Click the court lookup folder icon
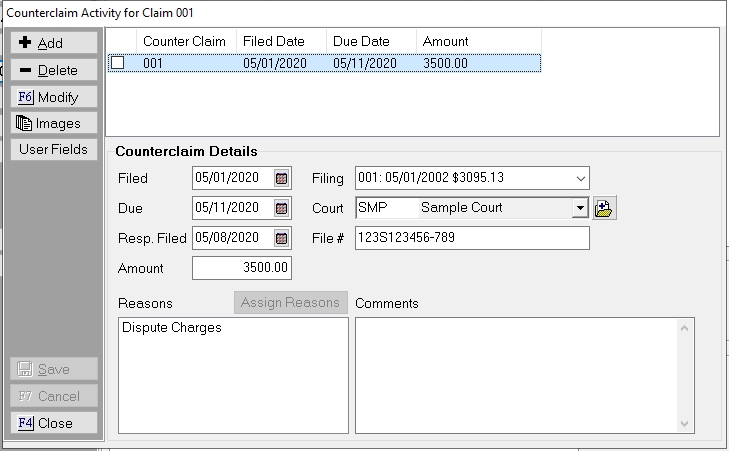 point(603,209)
